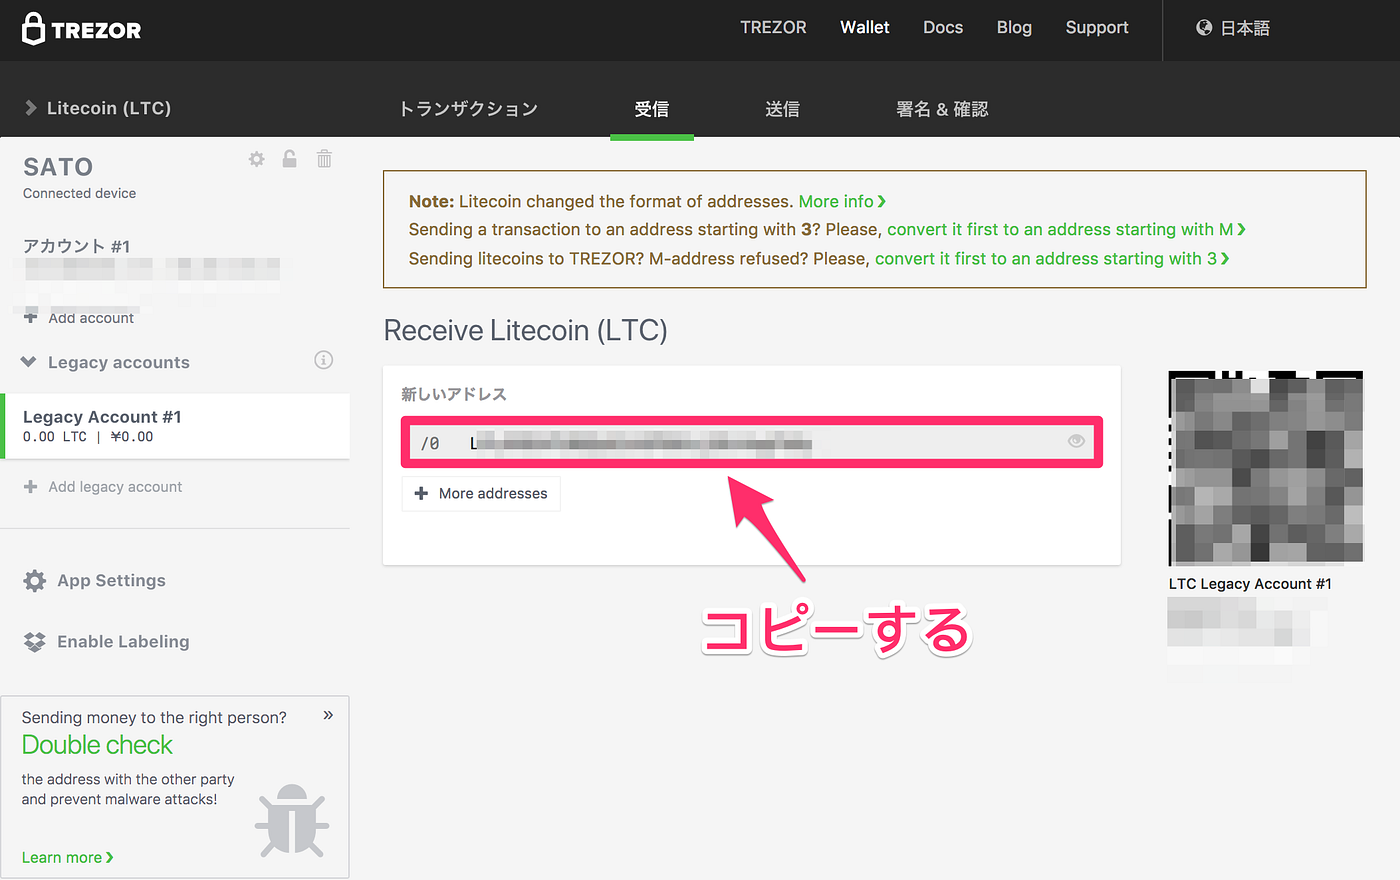Click the Learn more link

tap(68, 858)
